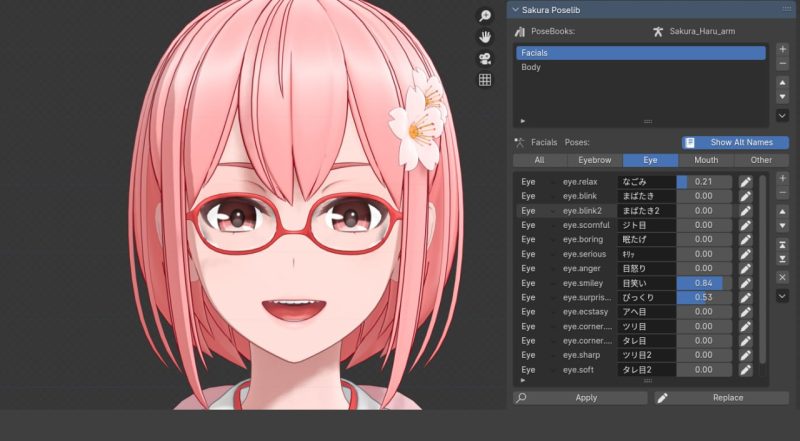Click the eye.surprise value slider
The image size is (800, 441).
point(704,298)
